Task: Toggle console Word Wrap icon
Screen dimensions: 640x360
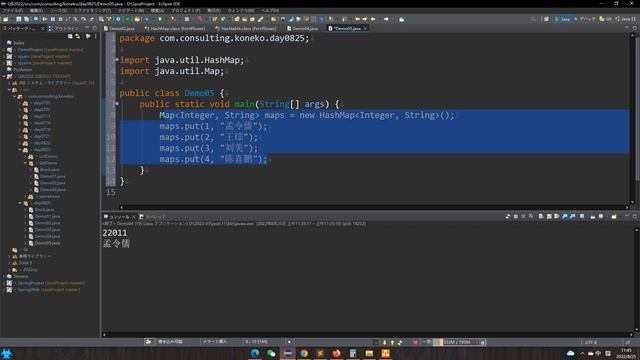Action: (557, 216)
